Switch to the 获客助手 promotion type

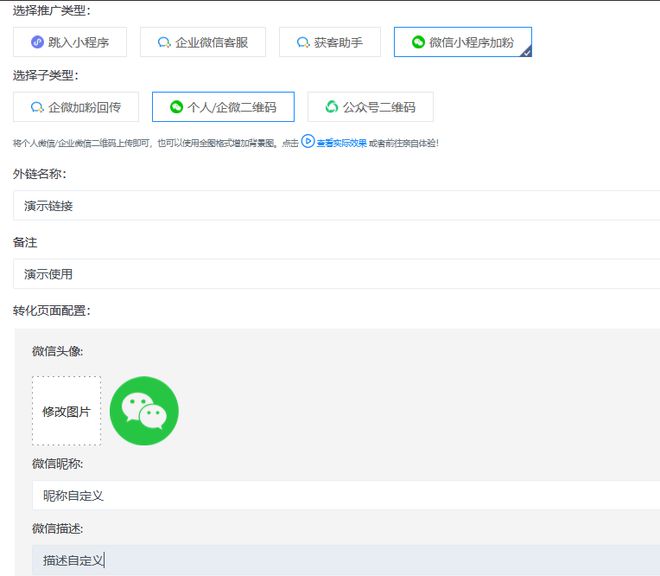[x=330, y=42]
